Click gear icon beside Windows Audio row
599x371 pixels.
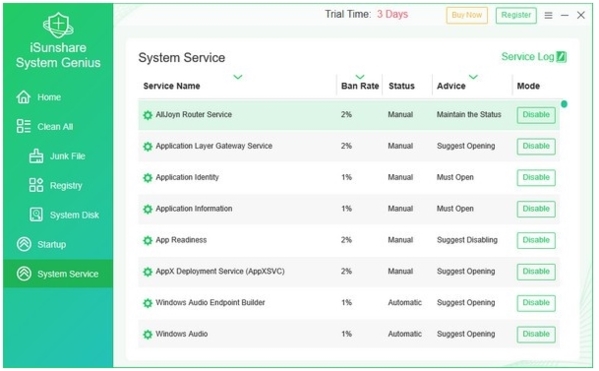coord(147,334)
